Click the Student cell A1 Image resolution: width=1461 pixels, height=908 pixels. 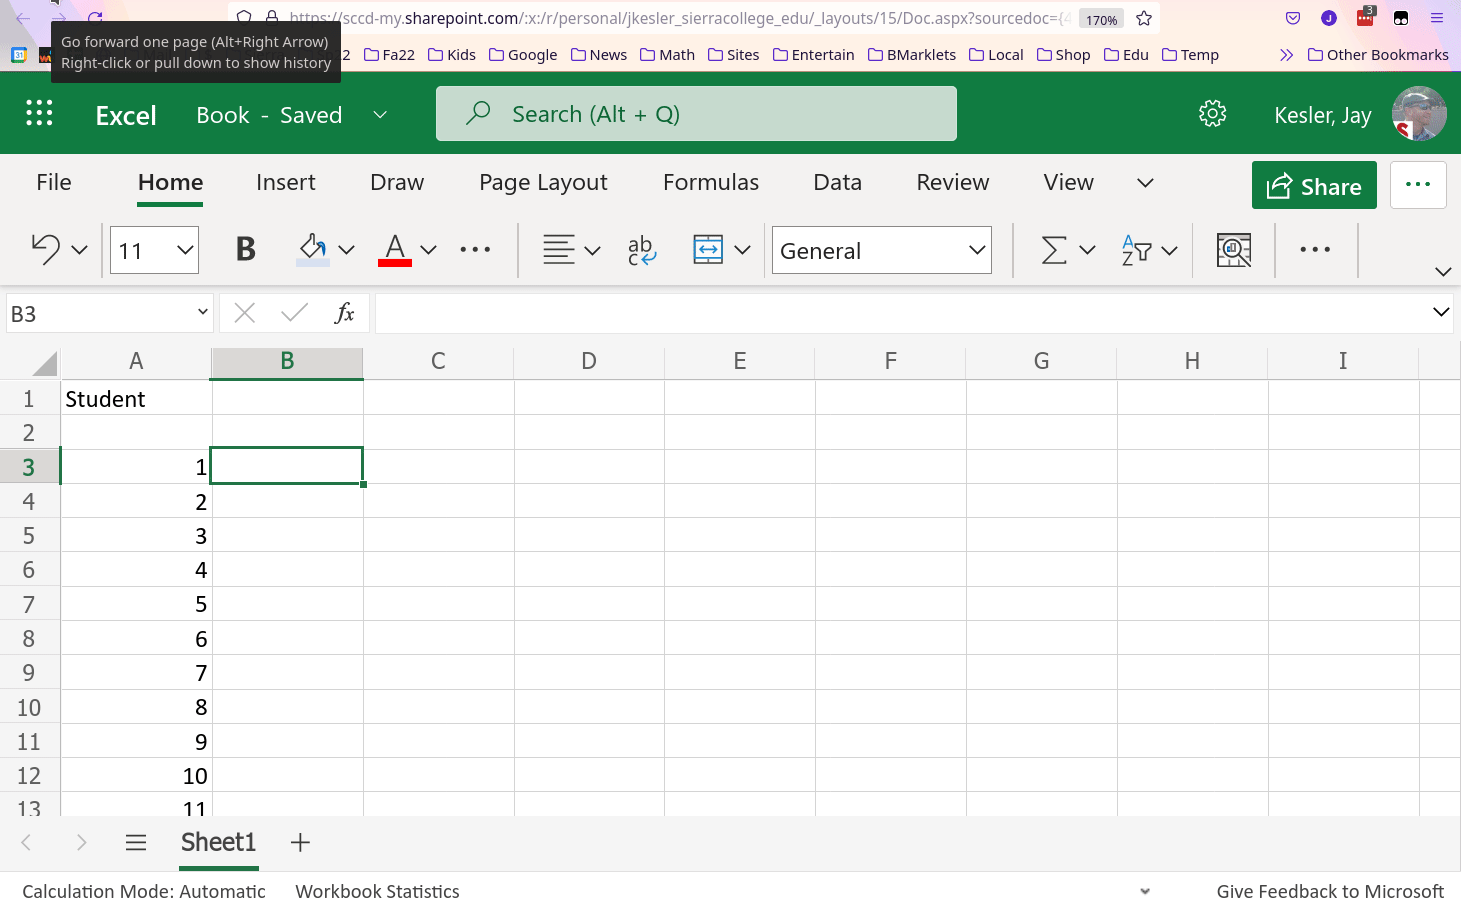tap(136, 399)
